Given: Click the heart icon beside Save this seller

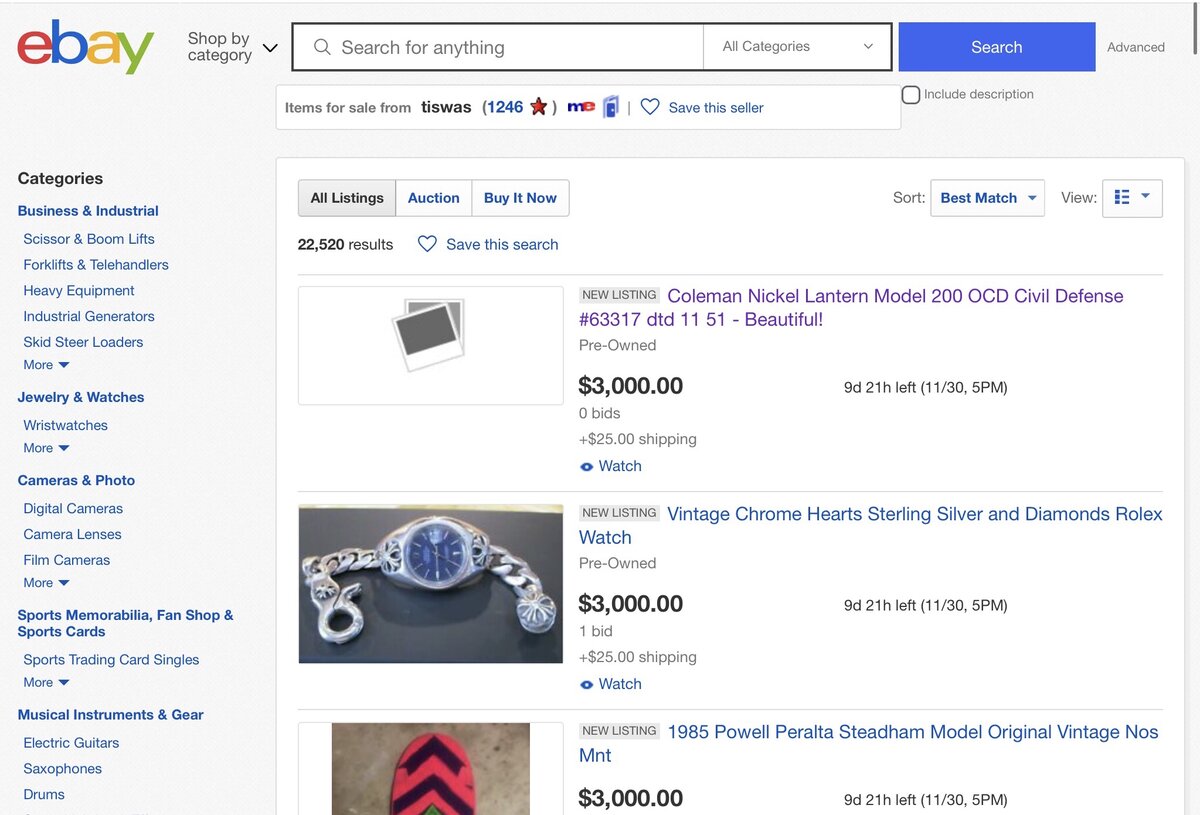Looking at the screenshot, I should [650, 107].
